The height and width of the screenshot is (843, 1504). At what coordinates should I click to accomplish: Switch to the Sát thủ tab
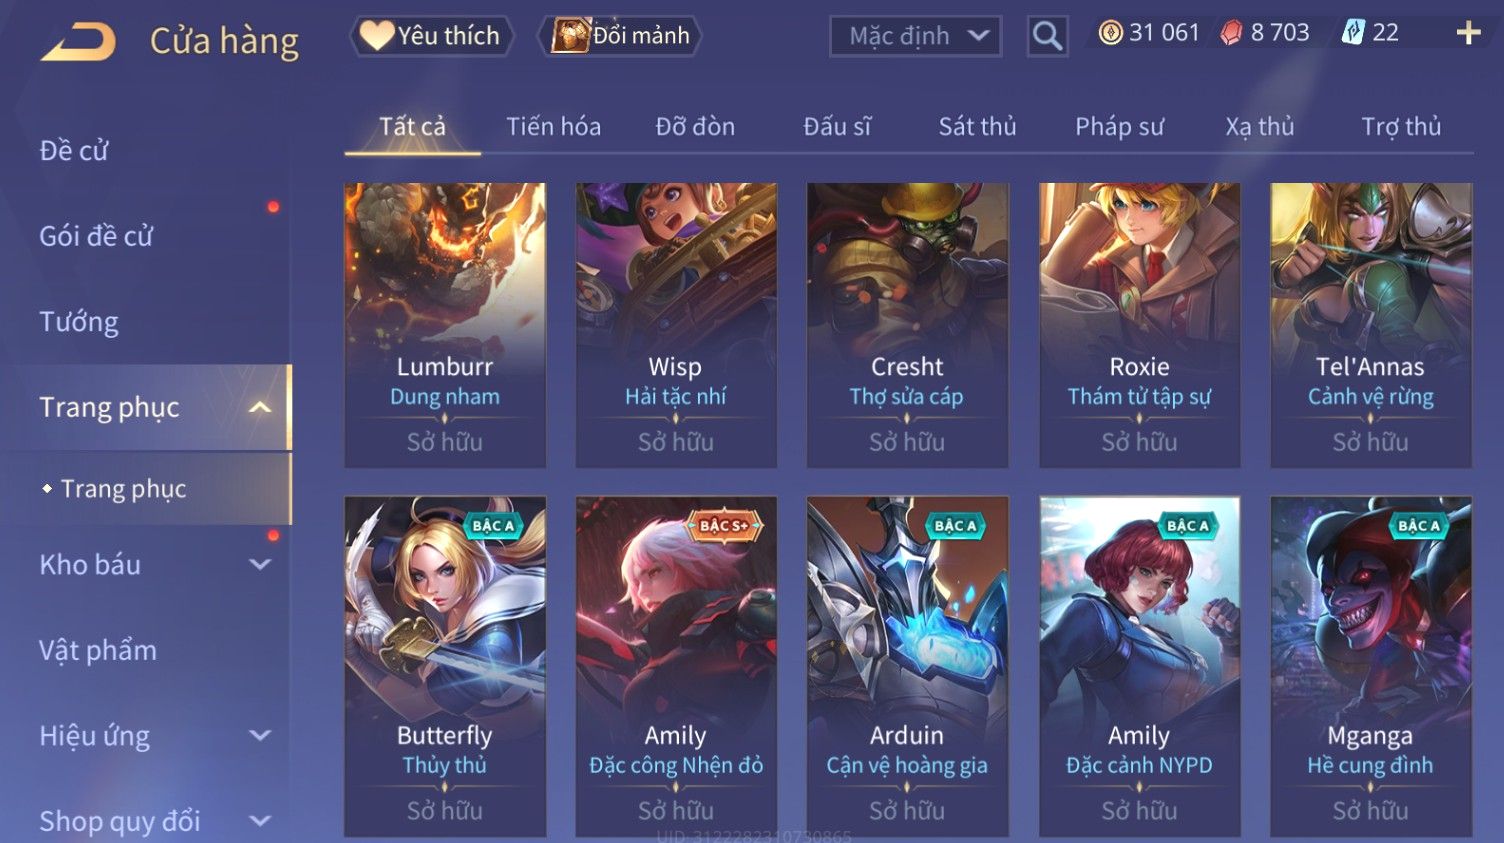[x=977, y=126]
